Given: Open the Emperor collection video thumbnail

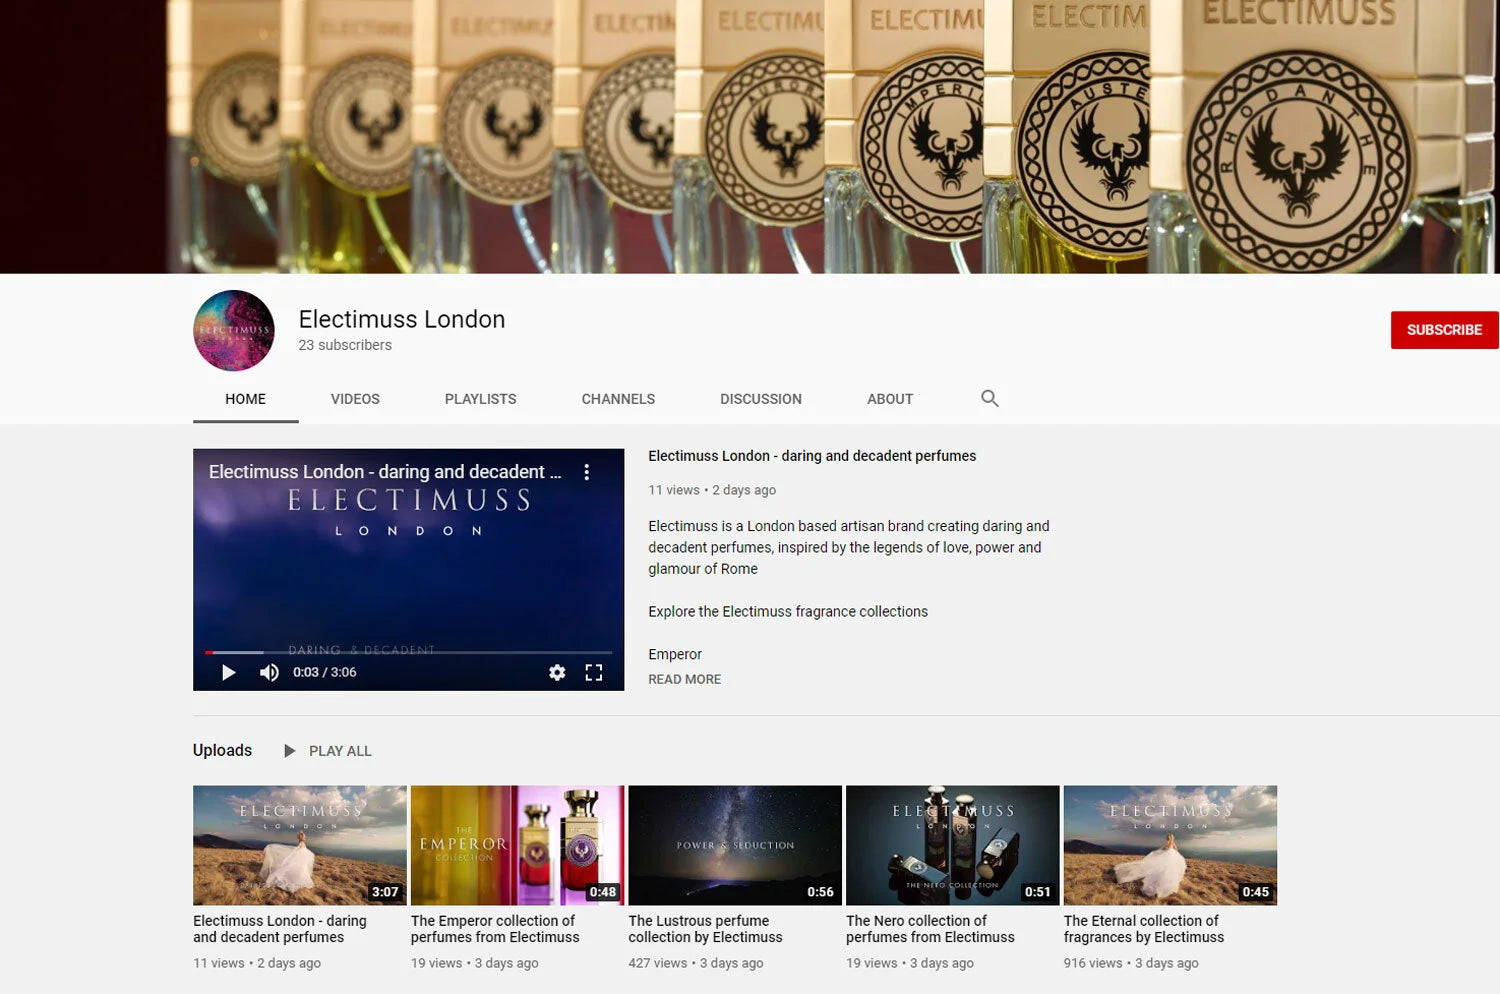Looking at the screenshot, I should coord(517,845).
